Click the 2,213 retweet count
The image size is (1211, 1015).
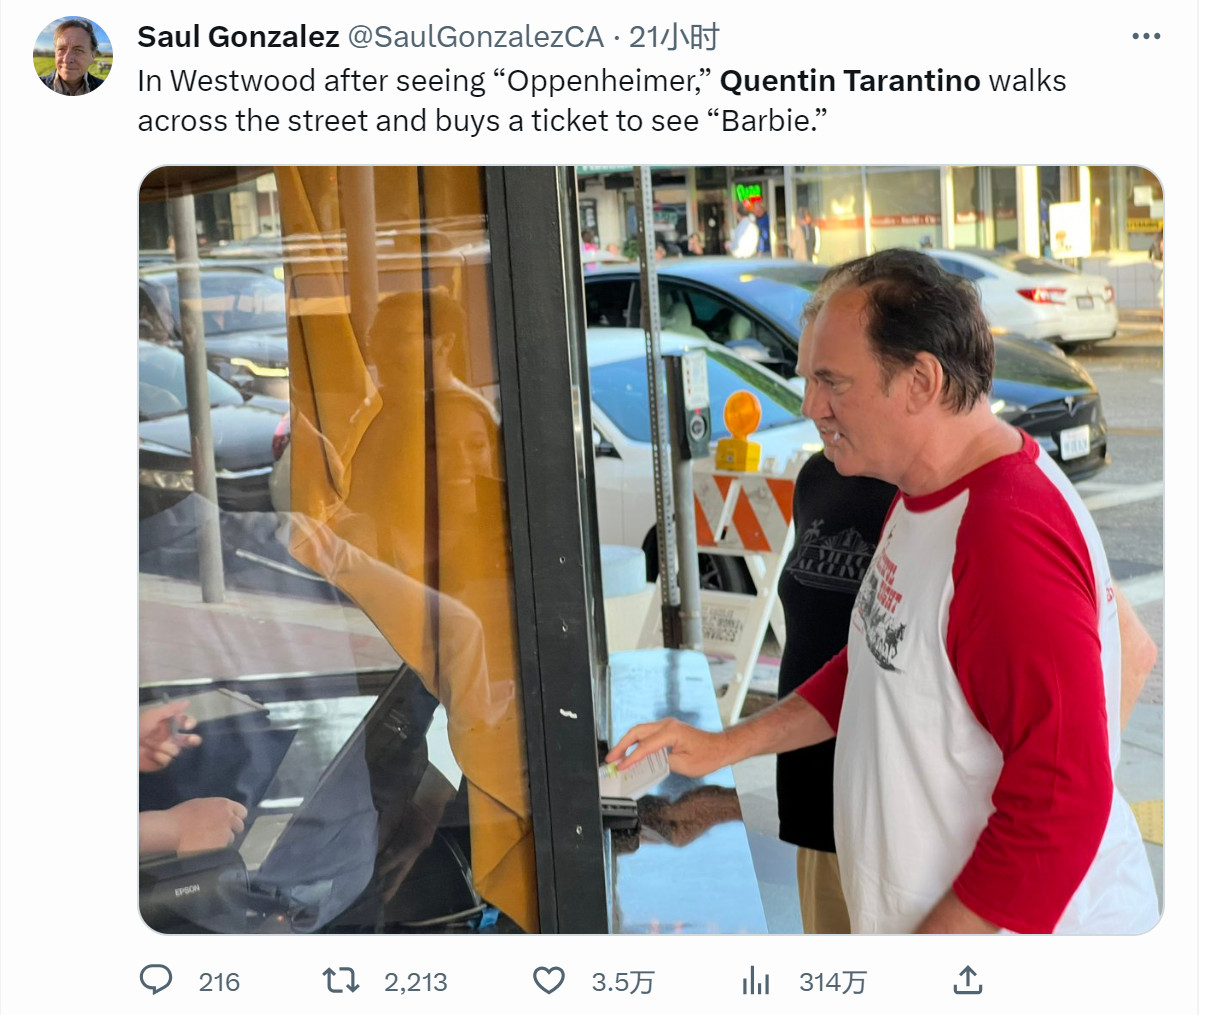click(416, 982)
